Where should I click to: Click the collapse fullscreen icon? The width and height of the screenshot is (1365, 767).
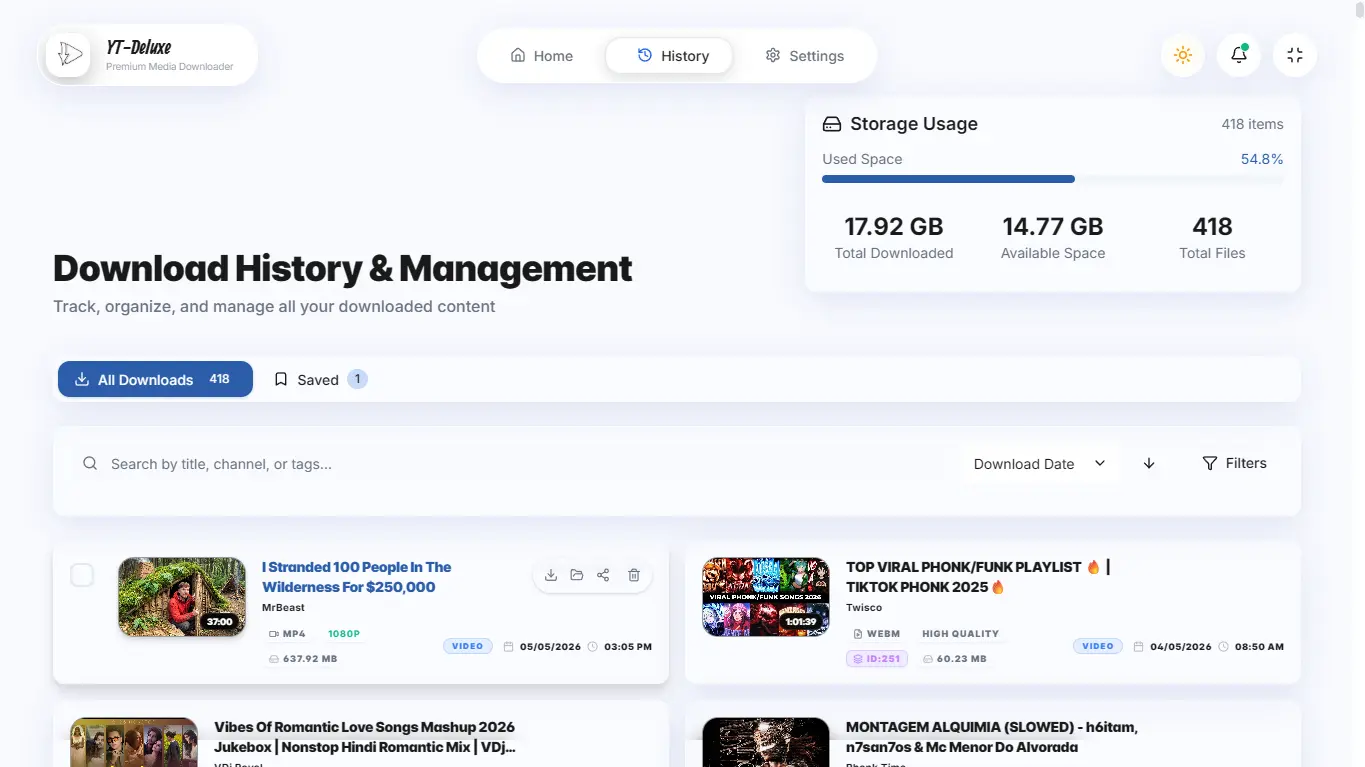coord(1295,55)
